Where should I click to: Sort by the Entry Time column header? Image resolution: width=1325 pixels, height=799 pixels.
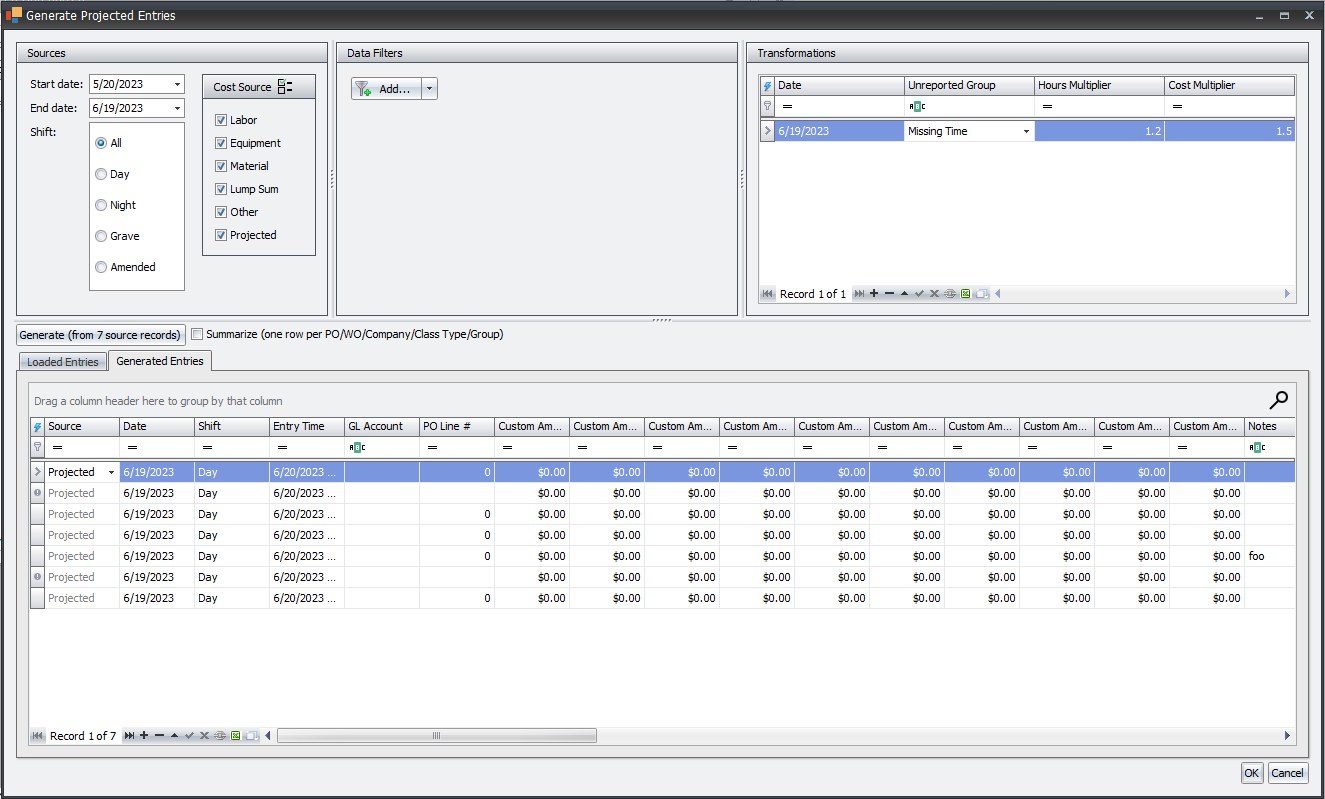[x=307, y=426]
